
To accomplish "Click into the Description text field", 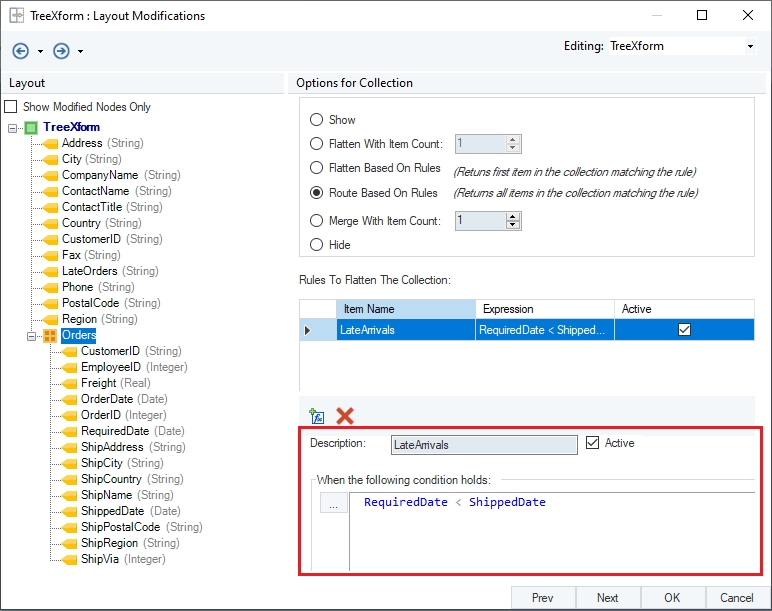I will click(483, 444).
